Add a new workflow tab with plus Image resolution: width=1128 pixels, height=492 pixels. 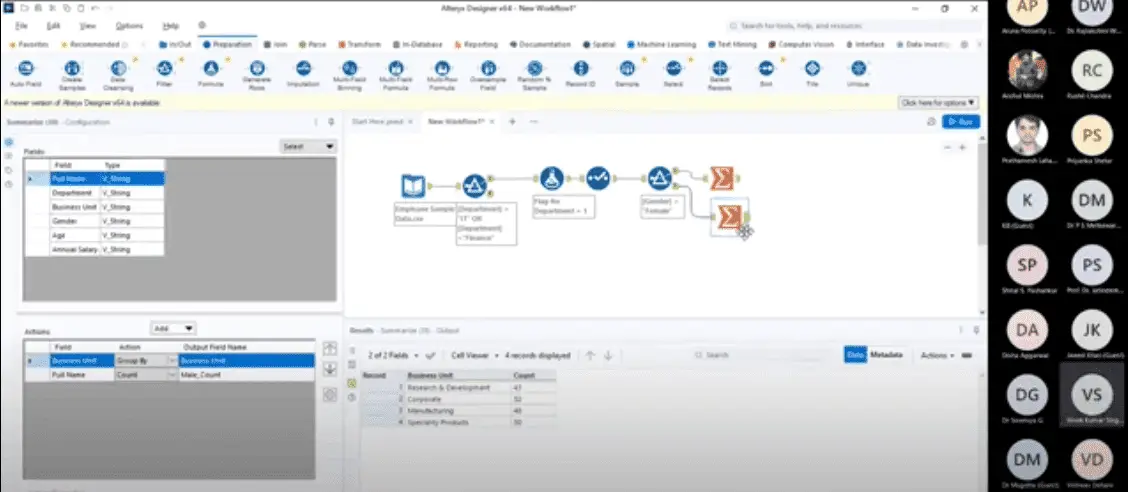(x=512, y=122)
